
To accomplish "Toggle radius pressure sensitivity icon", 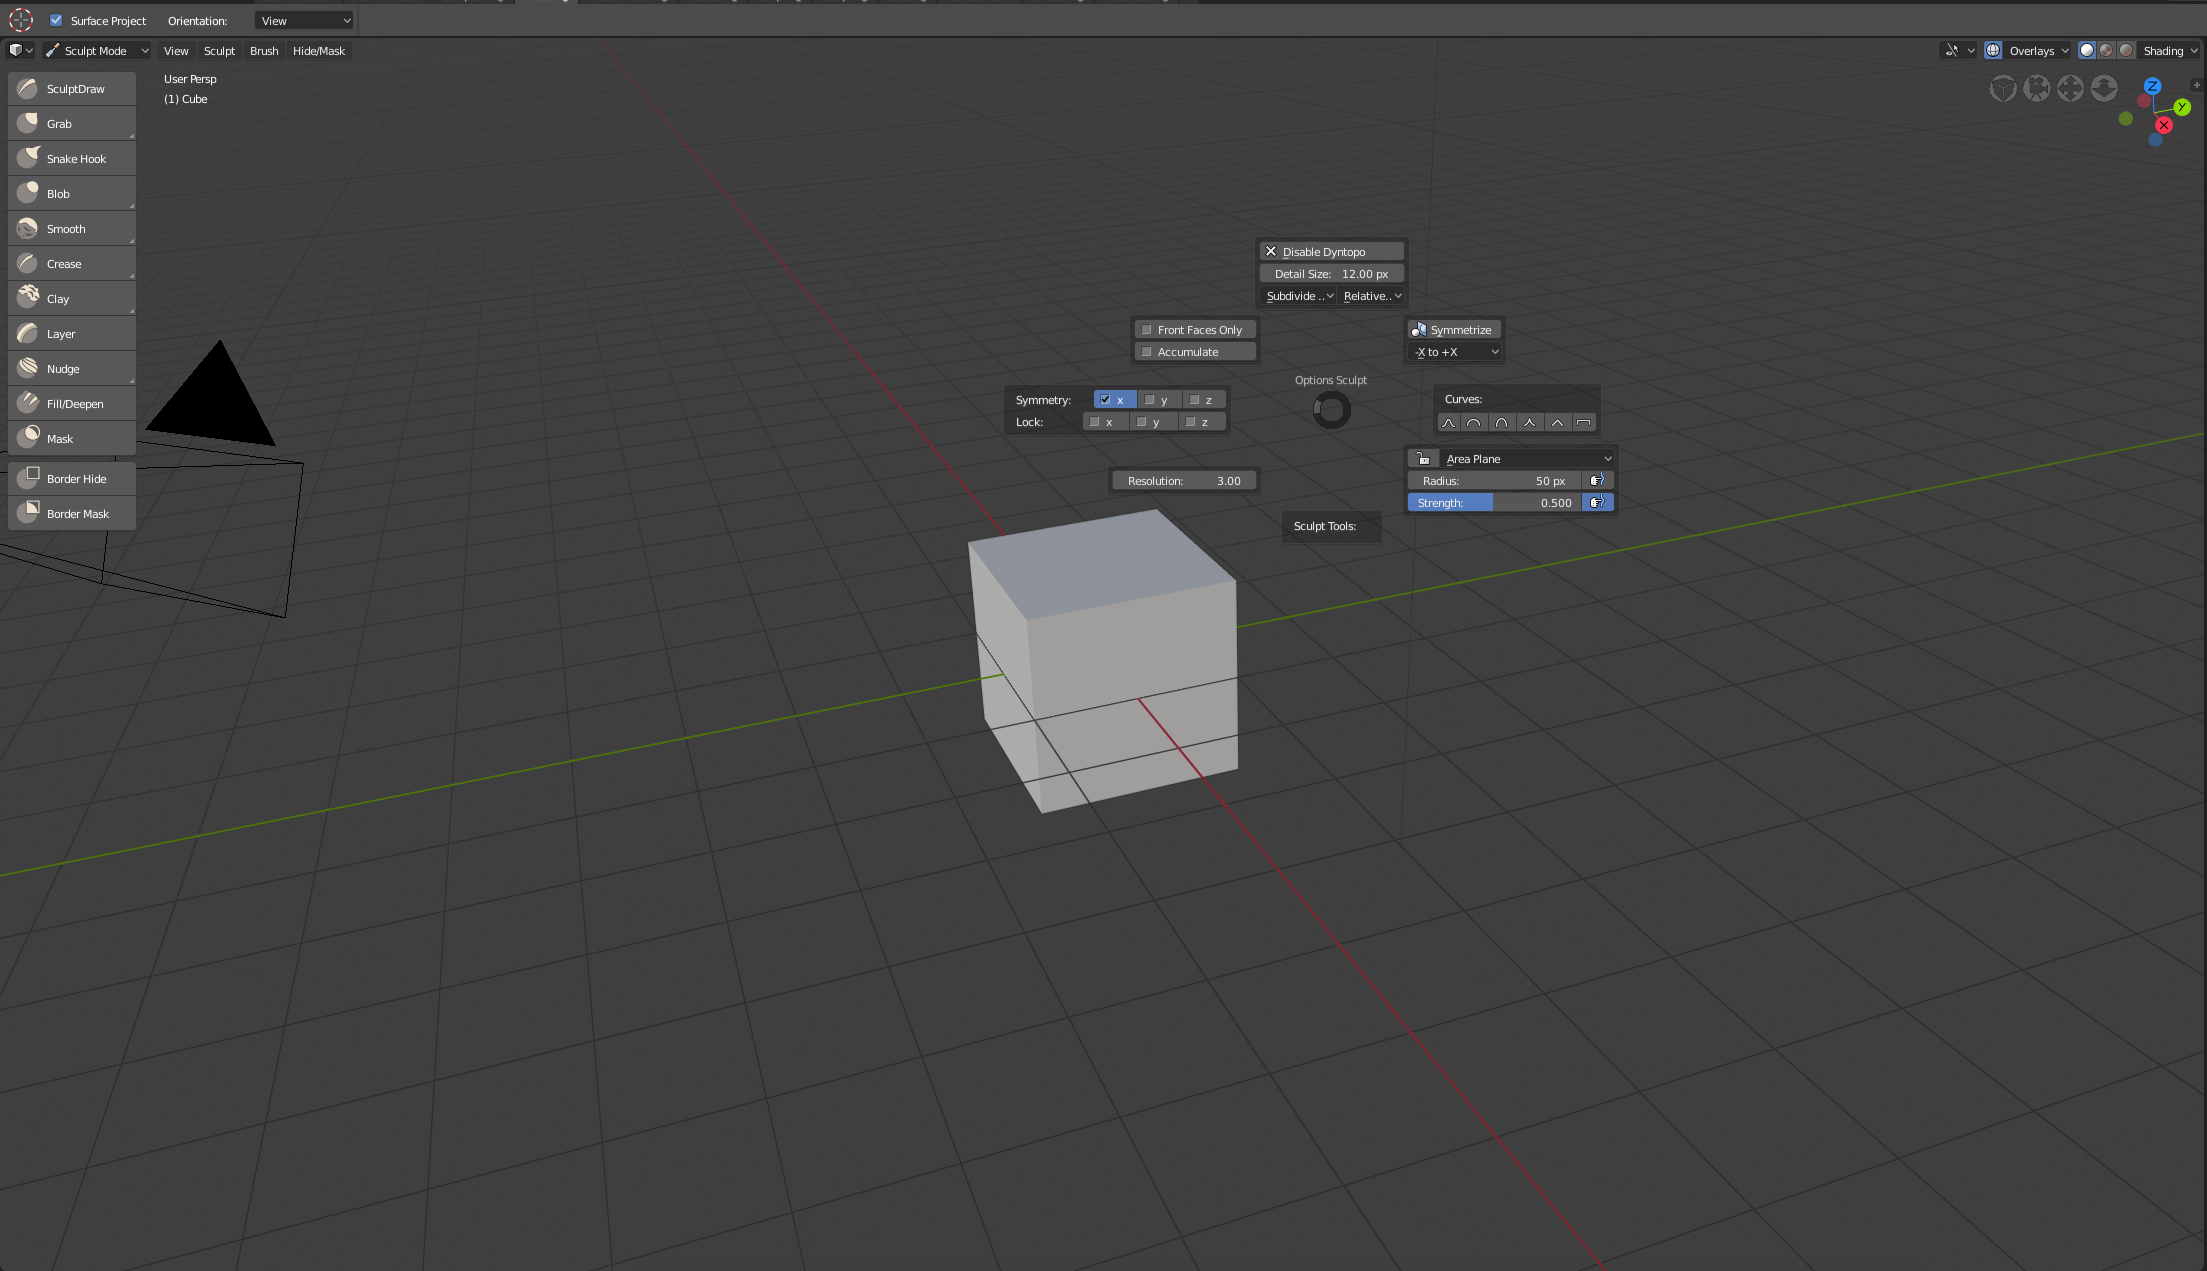I will tap(1597, 481).
